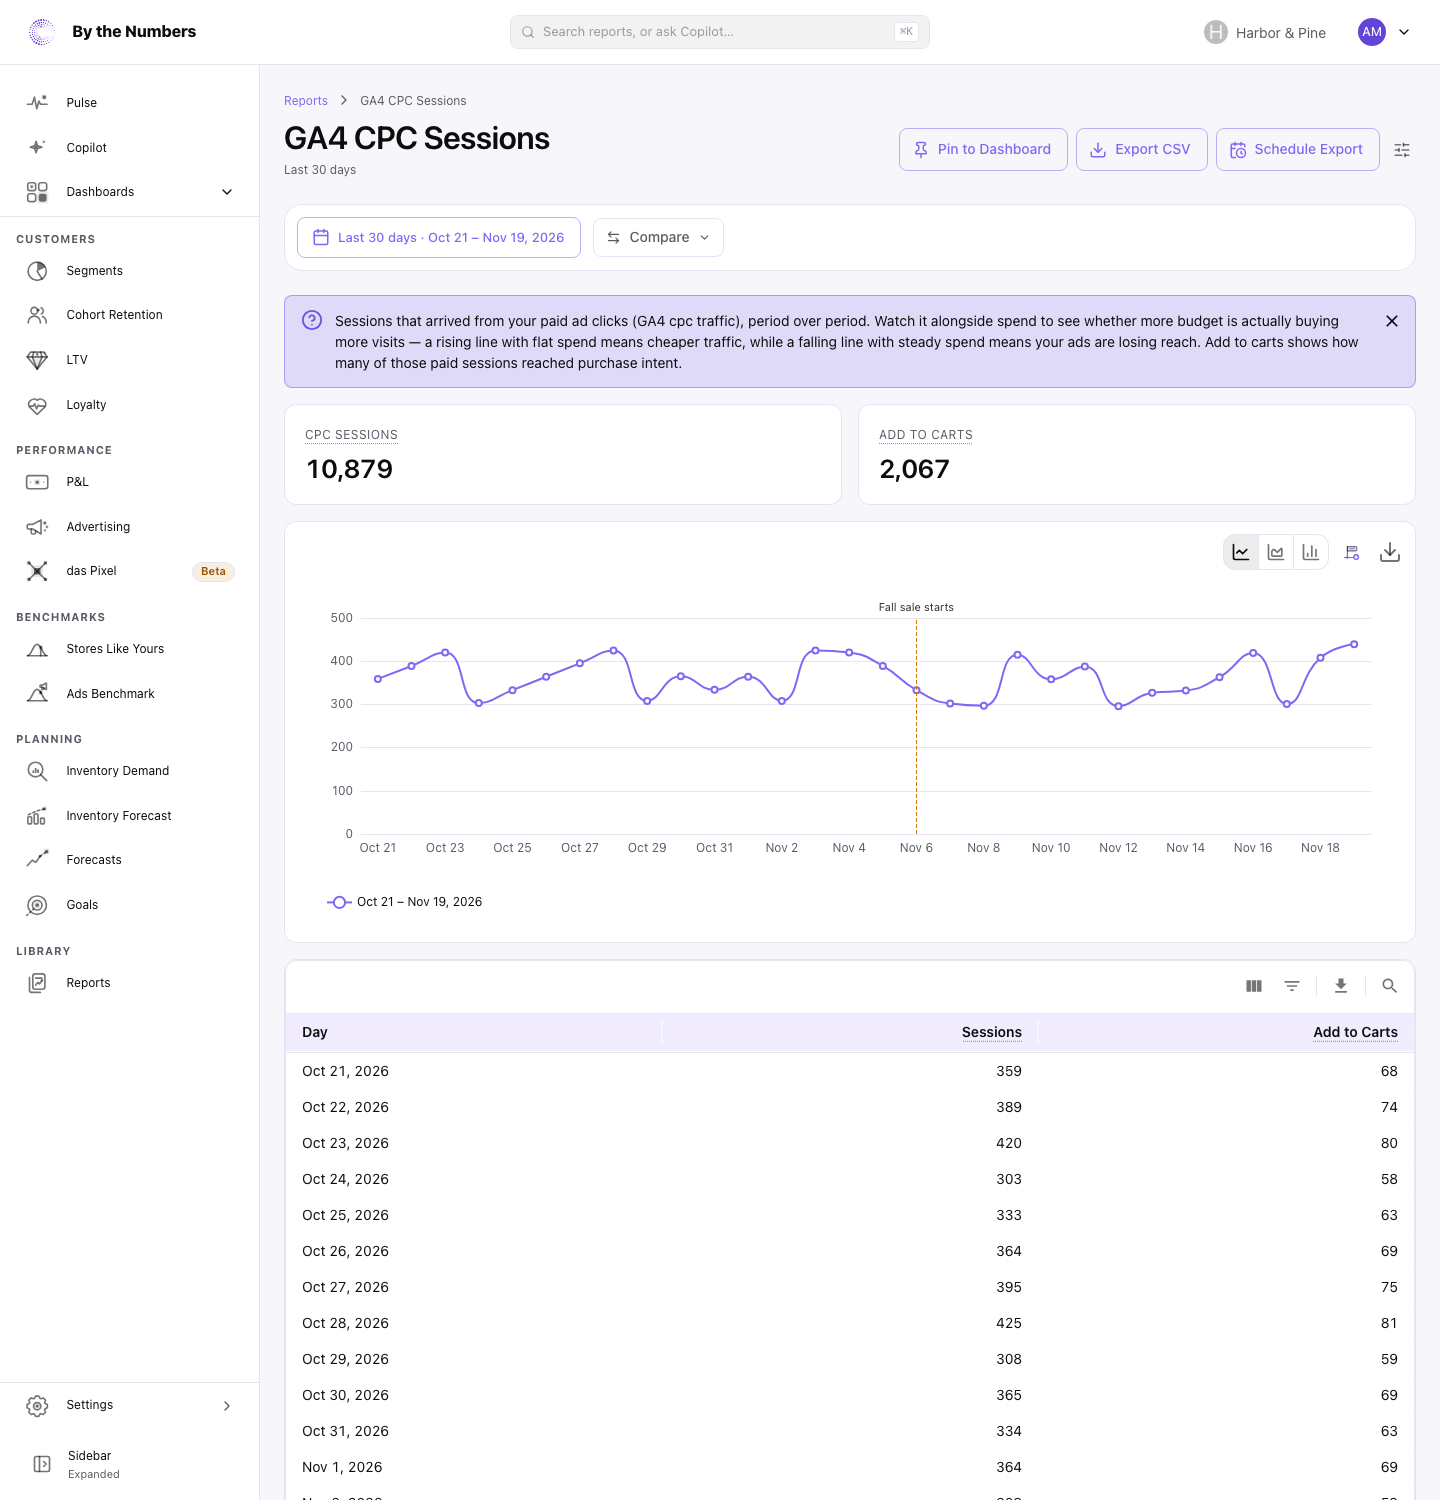This screenshot has height=1500, width=1440.
Task: Sort table by Sessions column
Action: click(992, 1032)
